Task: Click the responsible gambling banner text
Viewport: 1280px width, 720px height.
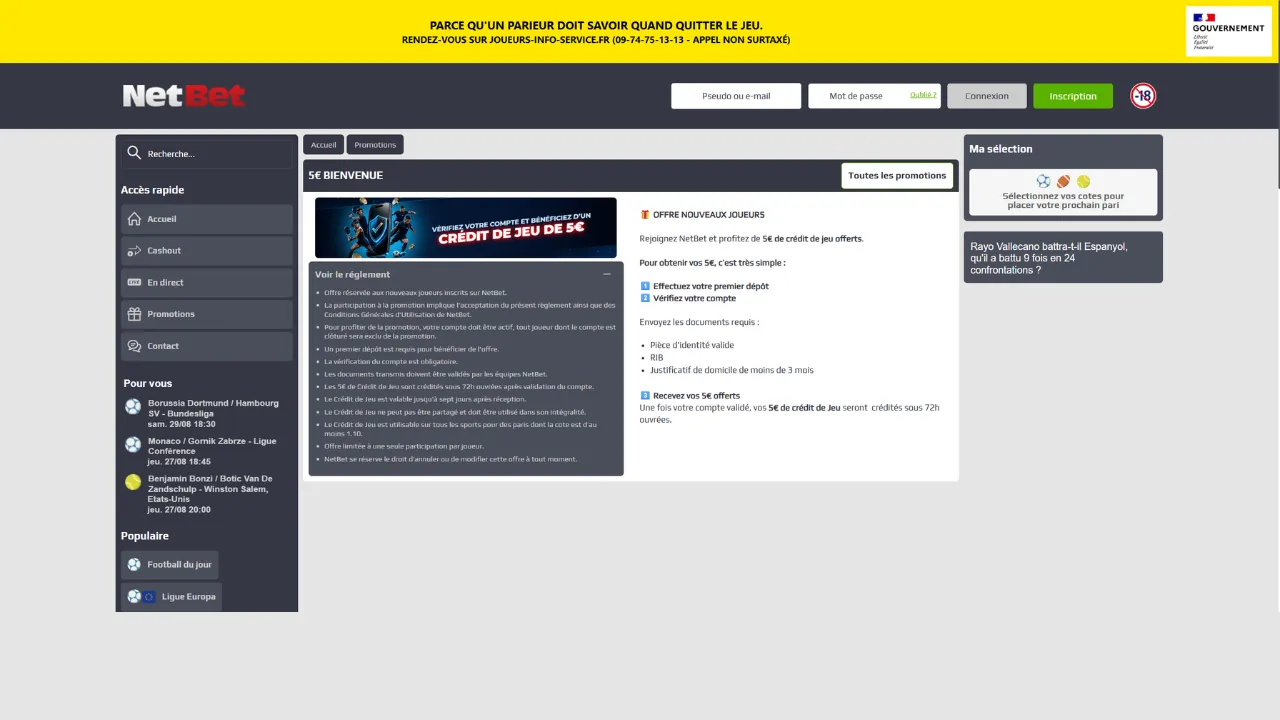Action: coord(596,32)
